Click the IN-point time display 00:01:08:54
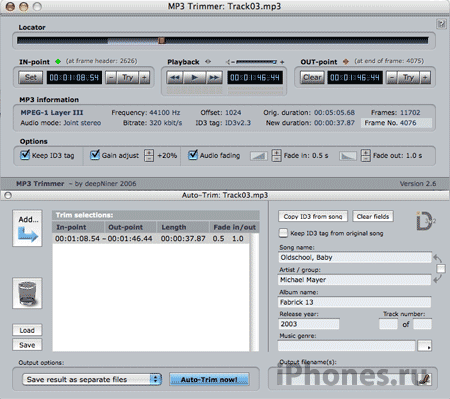This screenshot has height=399, width=450. point(74,78)
